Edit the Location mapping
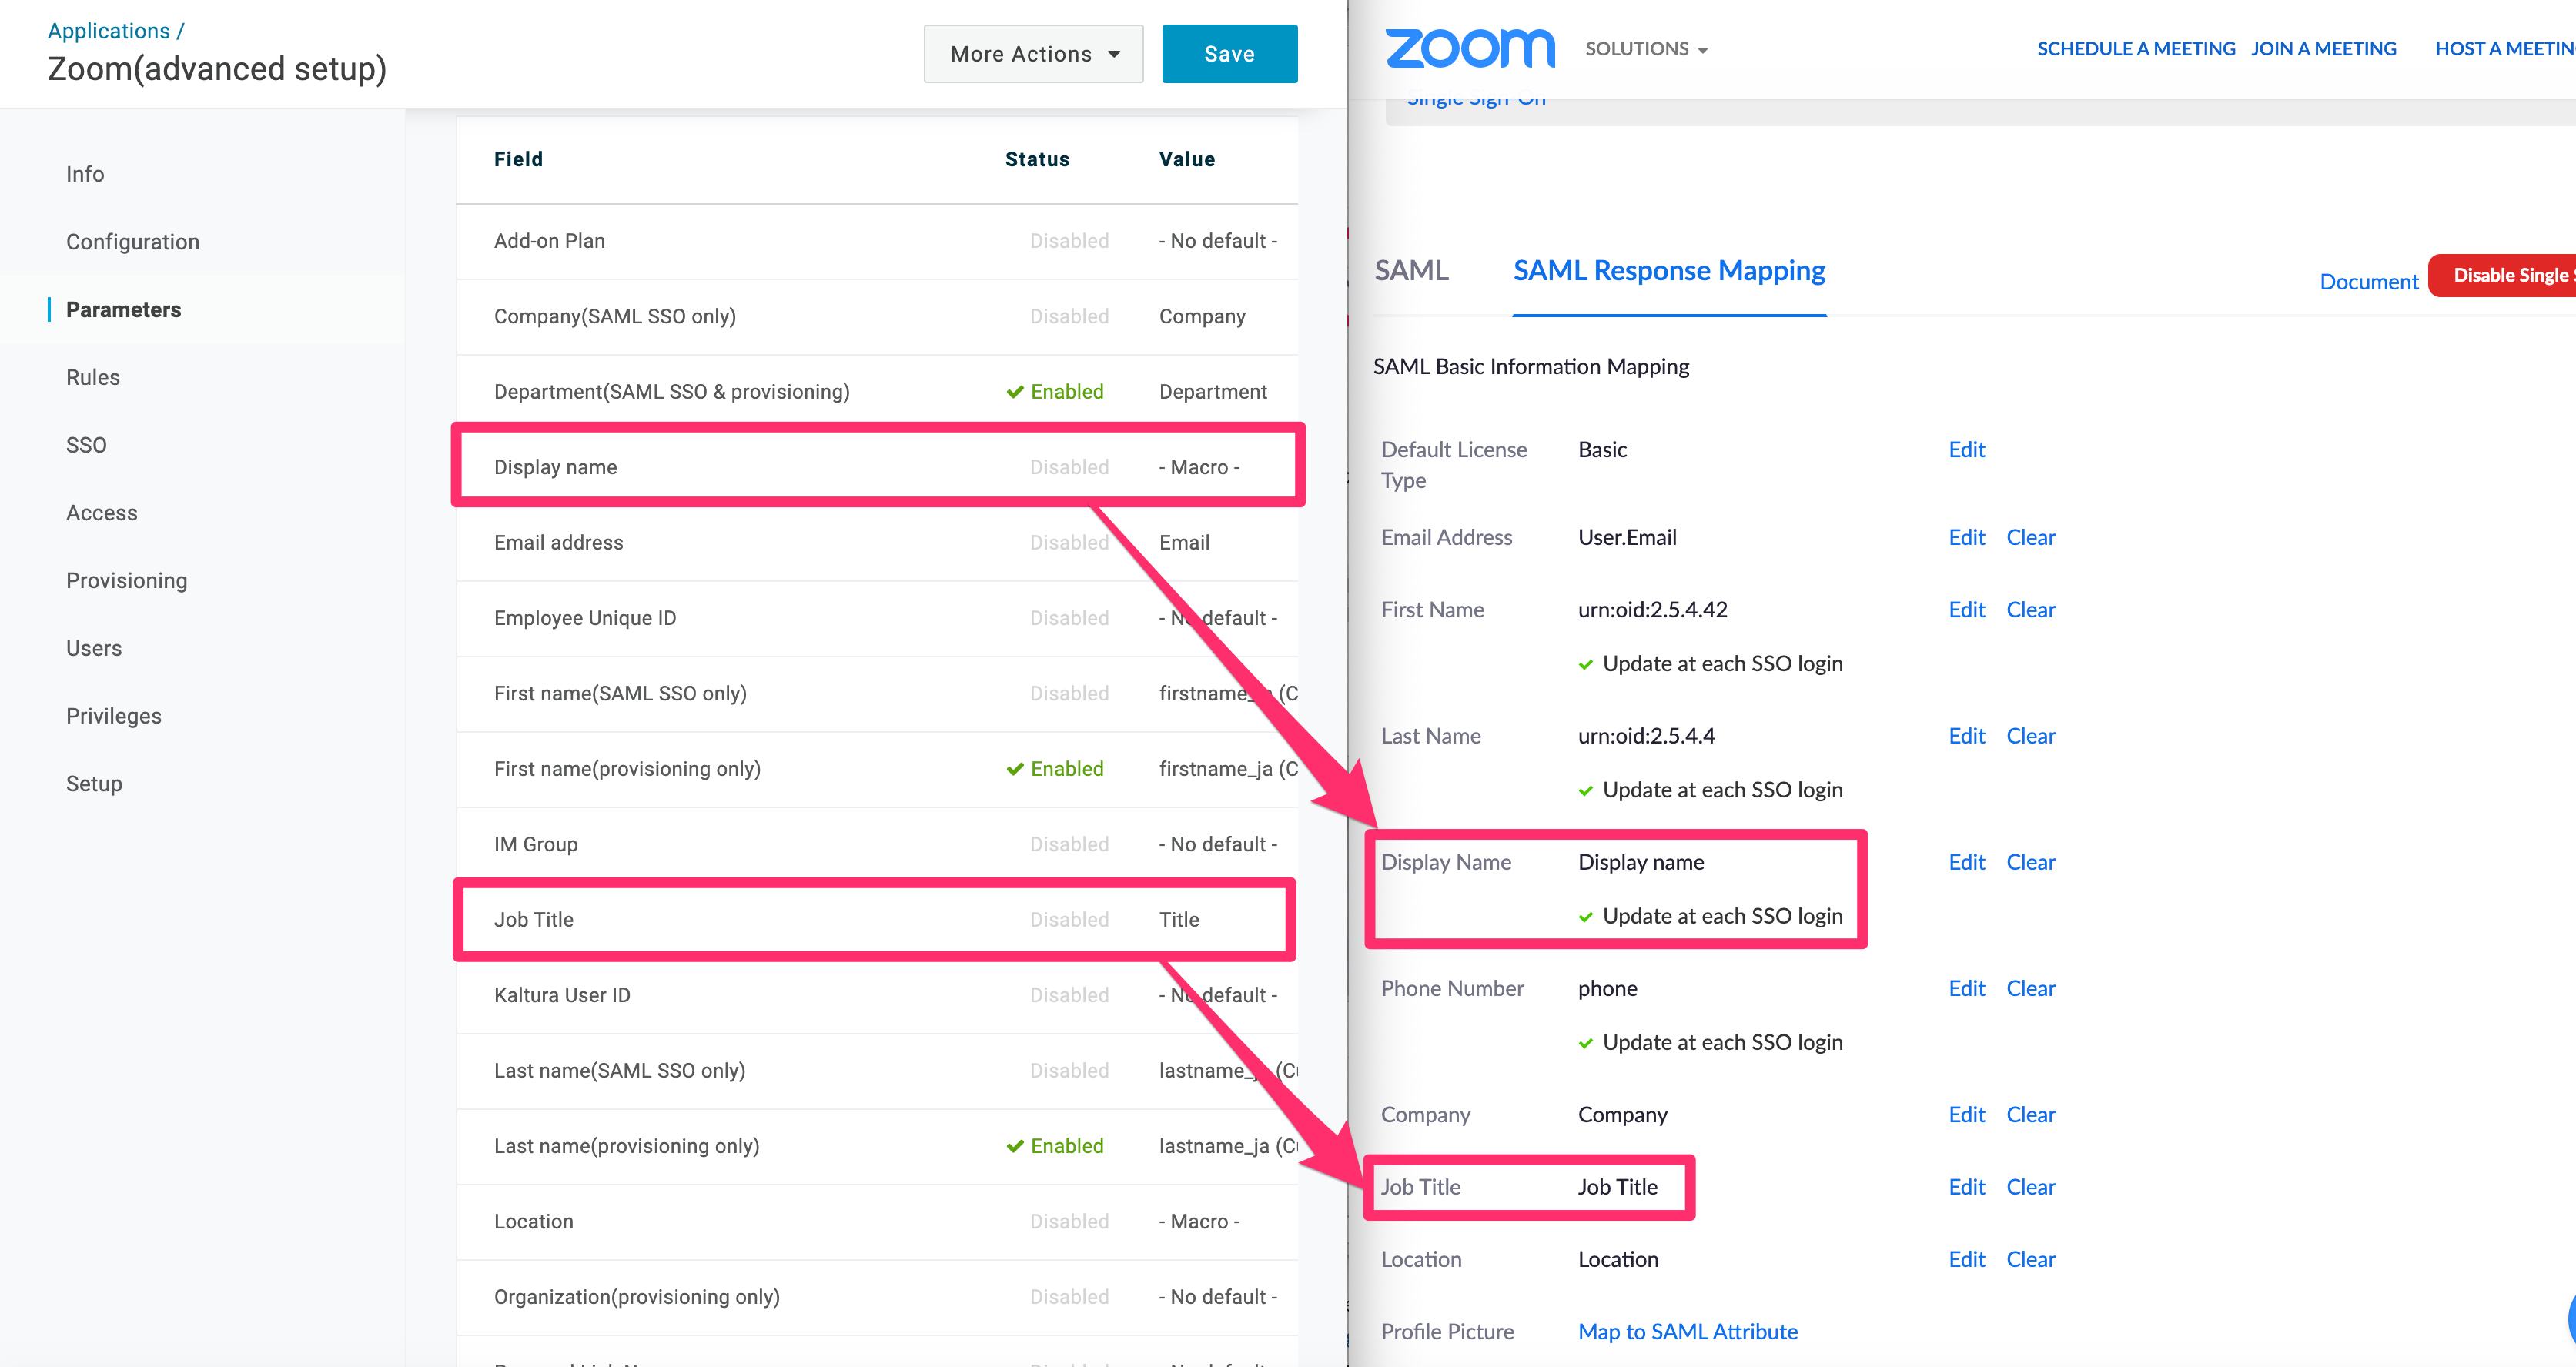Viewport: 2576px width, 1367px height. coord(1966,1260)
